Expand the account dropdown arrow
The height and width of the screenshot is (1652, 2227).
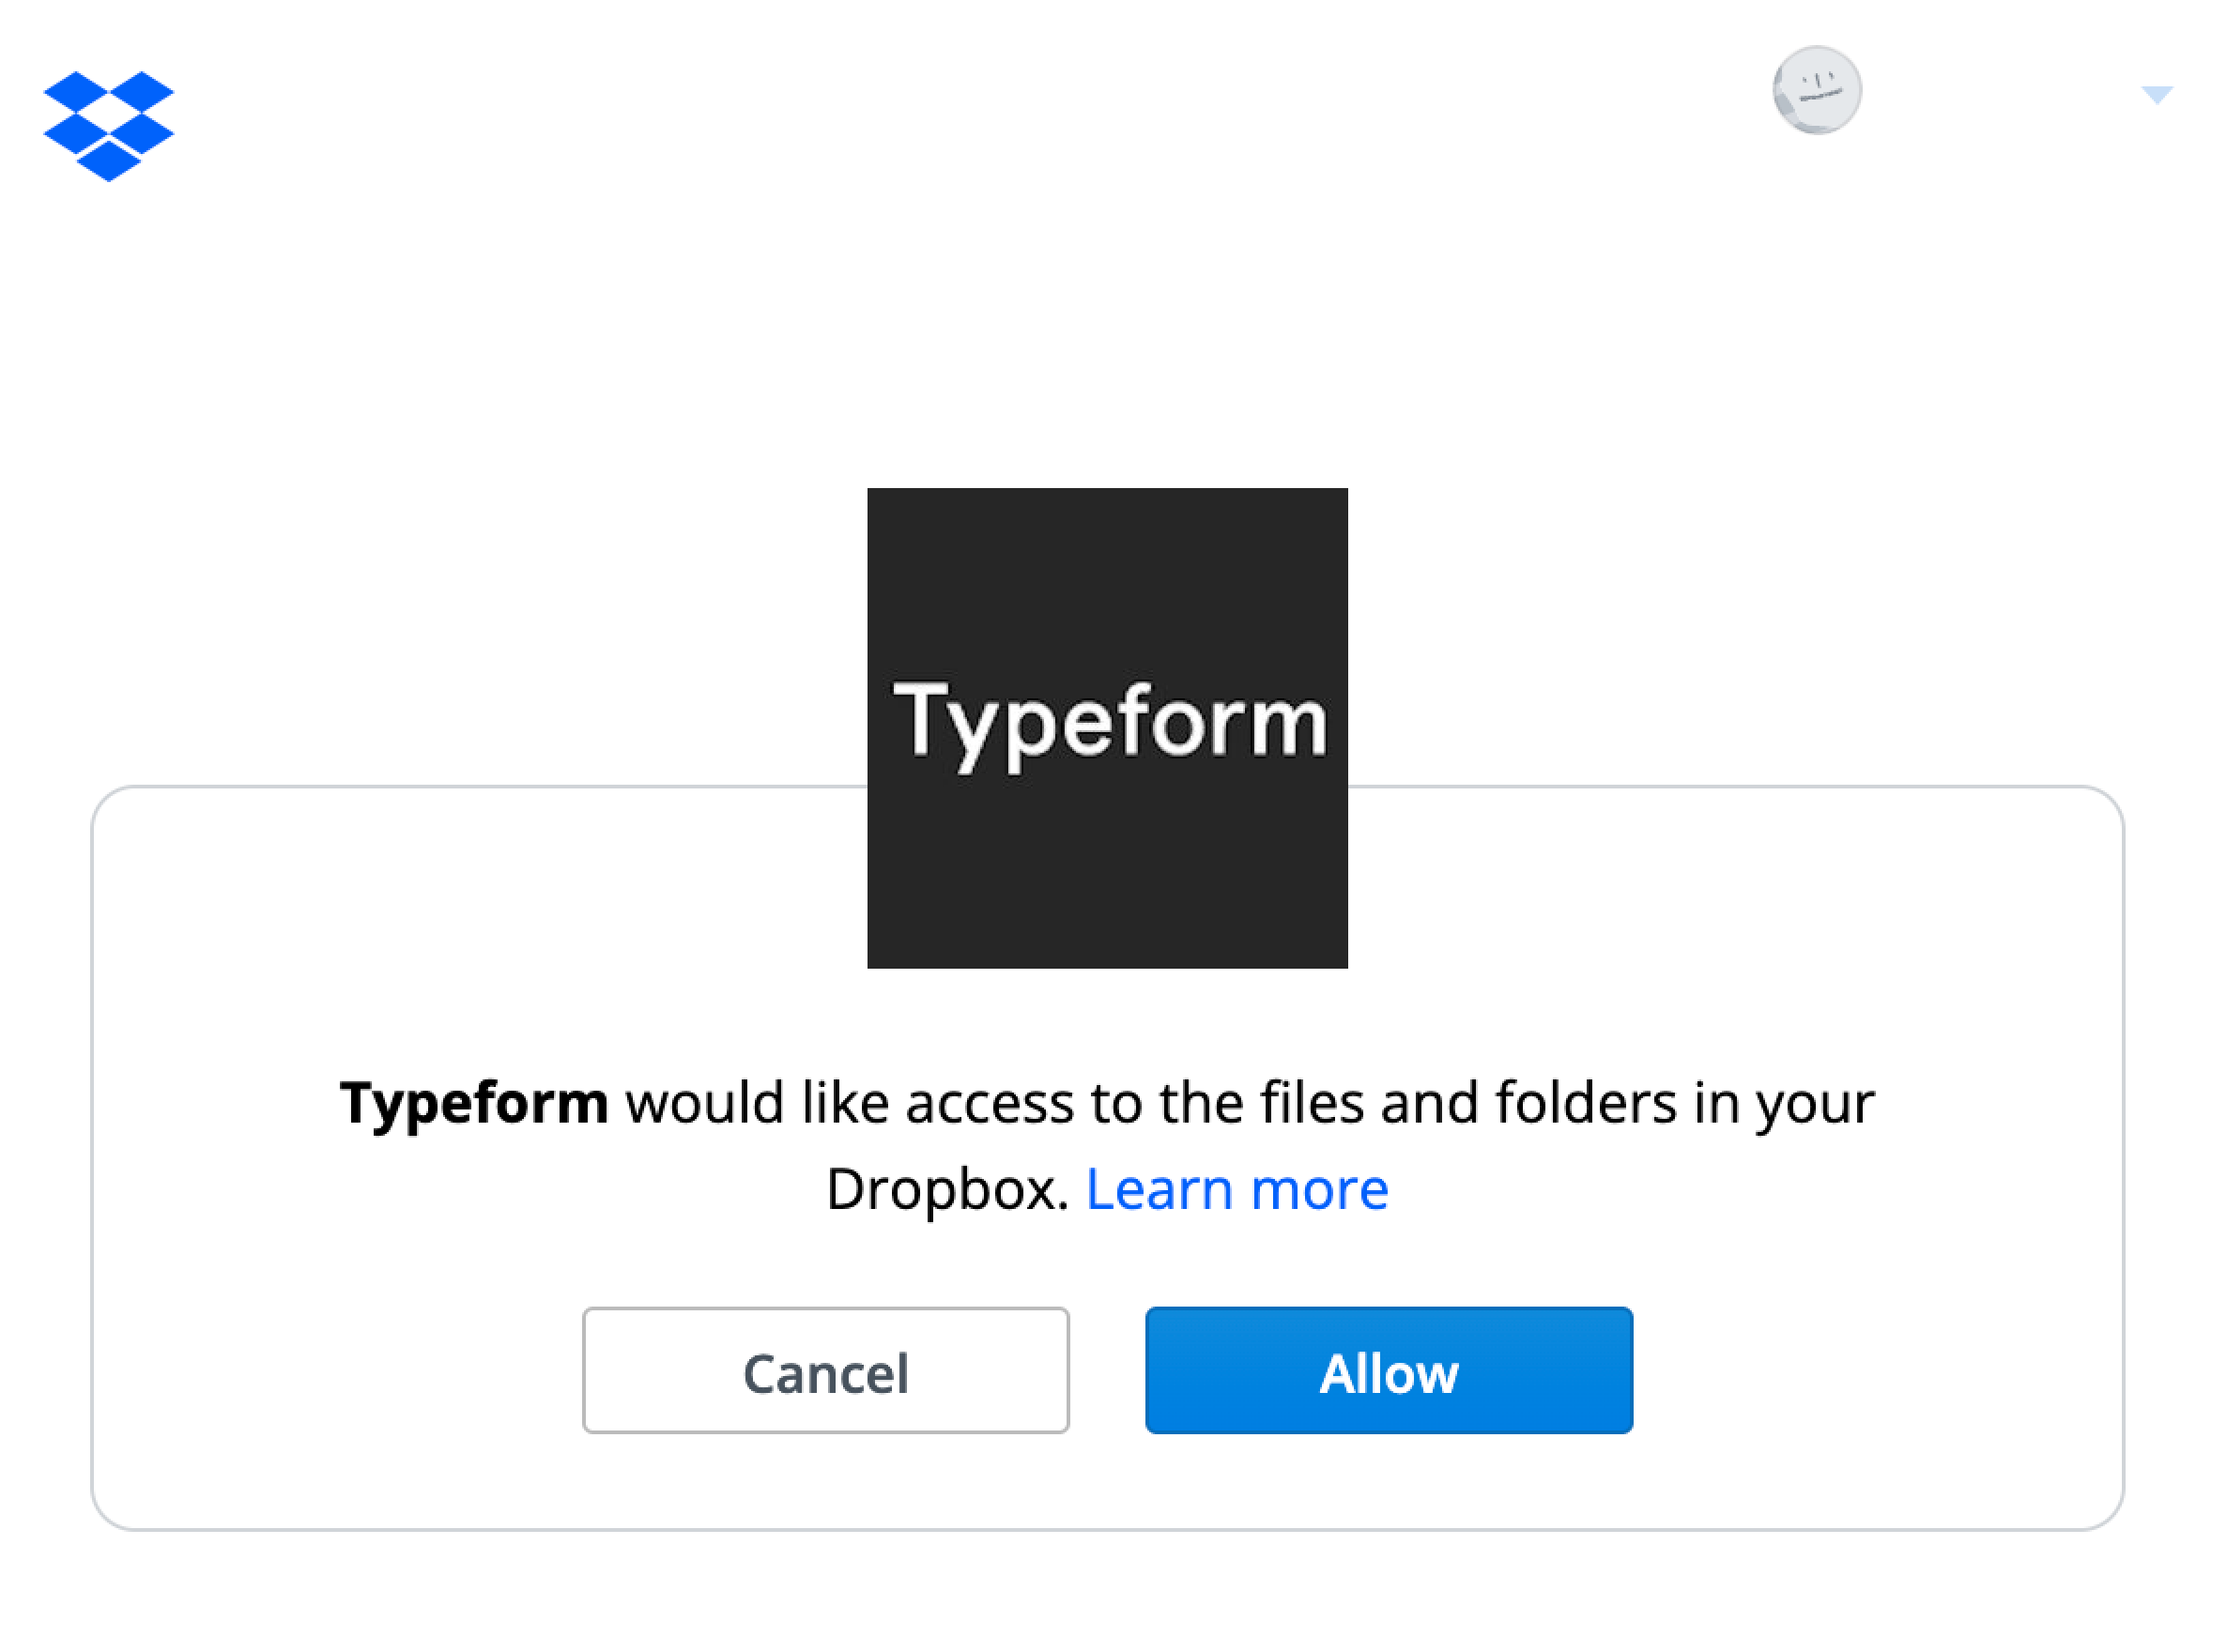click(2157, 95)
